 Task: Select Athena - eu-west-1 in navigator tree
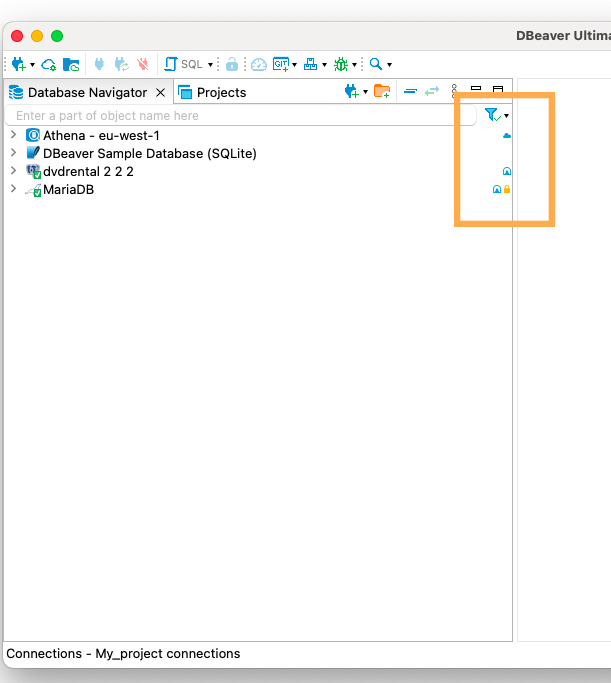pyautogui.click(x=101, y=135)
